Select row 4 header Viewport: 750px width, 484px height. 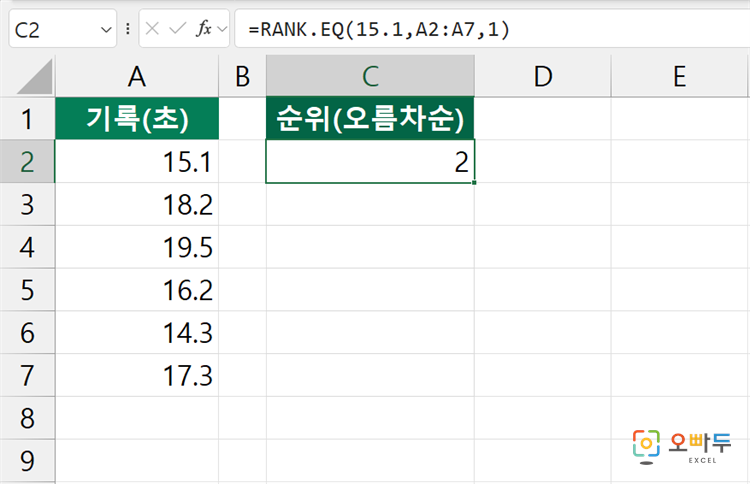click(x=27, y=247)
